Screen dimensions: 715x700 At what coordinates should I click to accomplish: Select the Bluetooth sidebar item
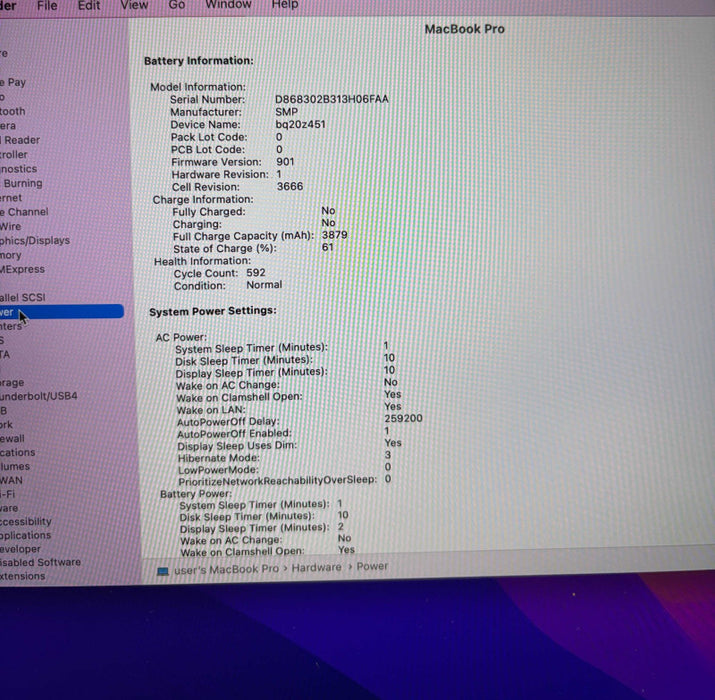13,111
